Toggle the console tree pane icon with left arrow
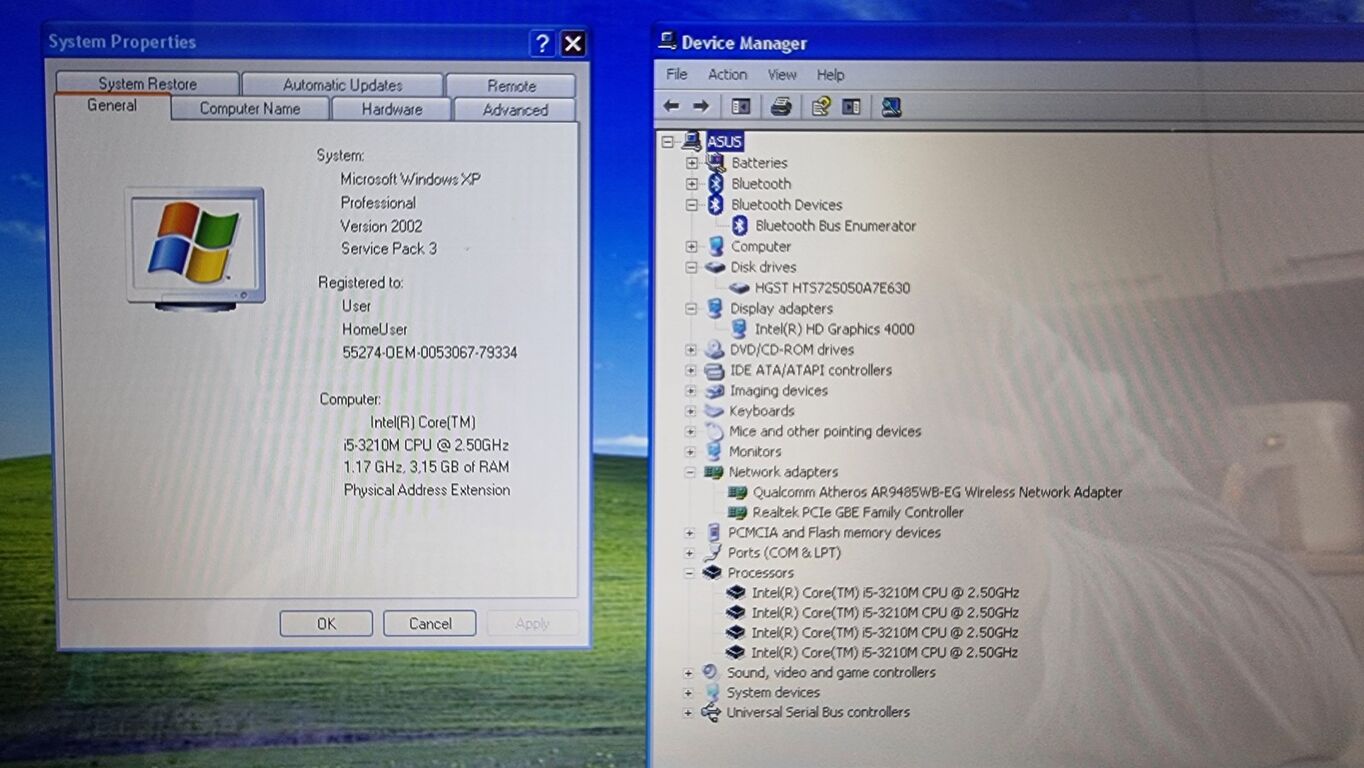The height and width of the screenshot is (768, 1364). click(741, 106)
